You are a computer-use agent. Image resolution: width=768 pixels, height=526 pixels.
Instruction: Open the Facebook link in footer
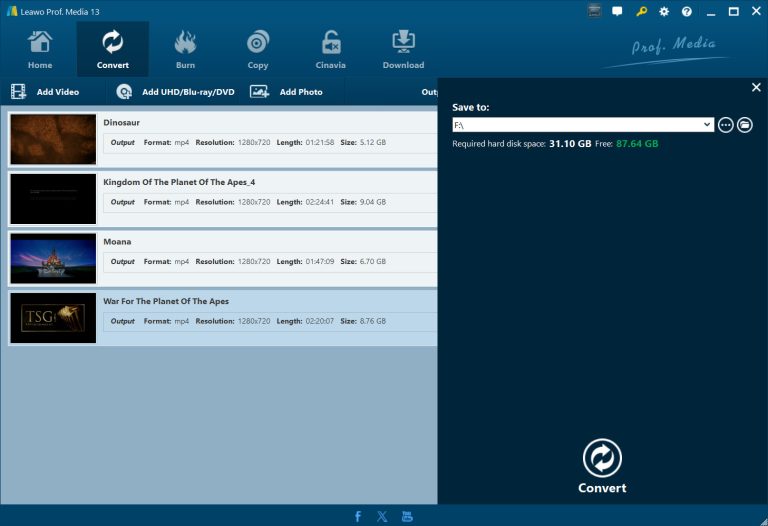point(358,516)
